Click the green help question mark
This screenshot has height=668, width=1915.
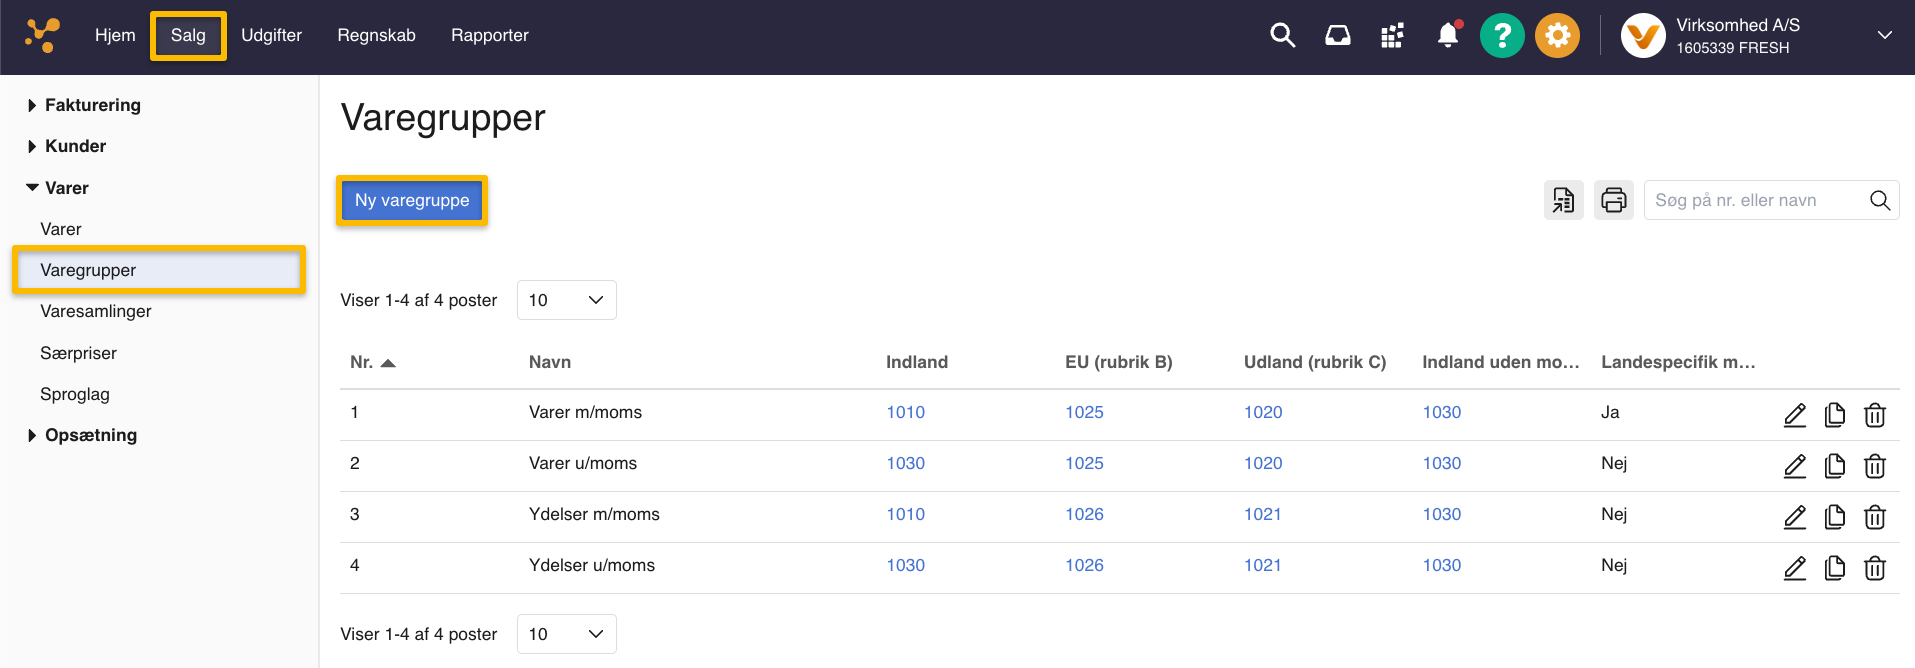point(1501,36)
